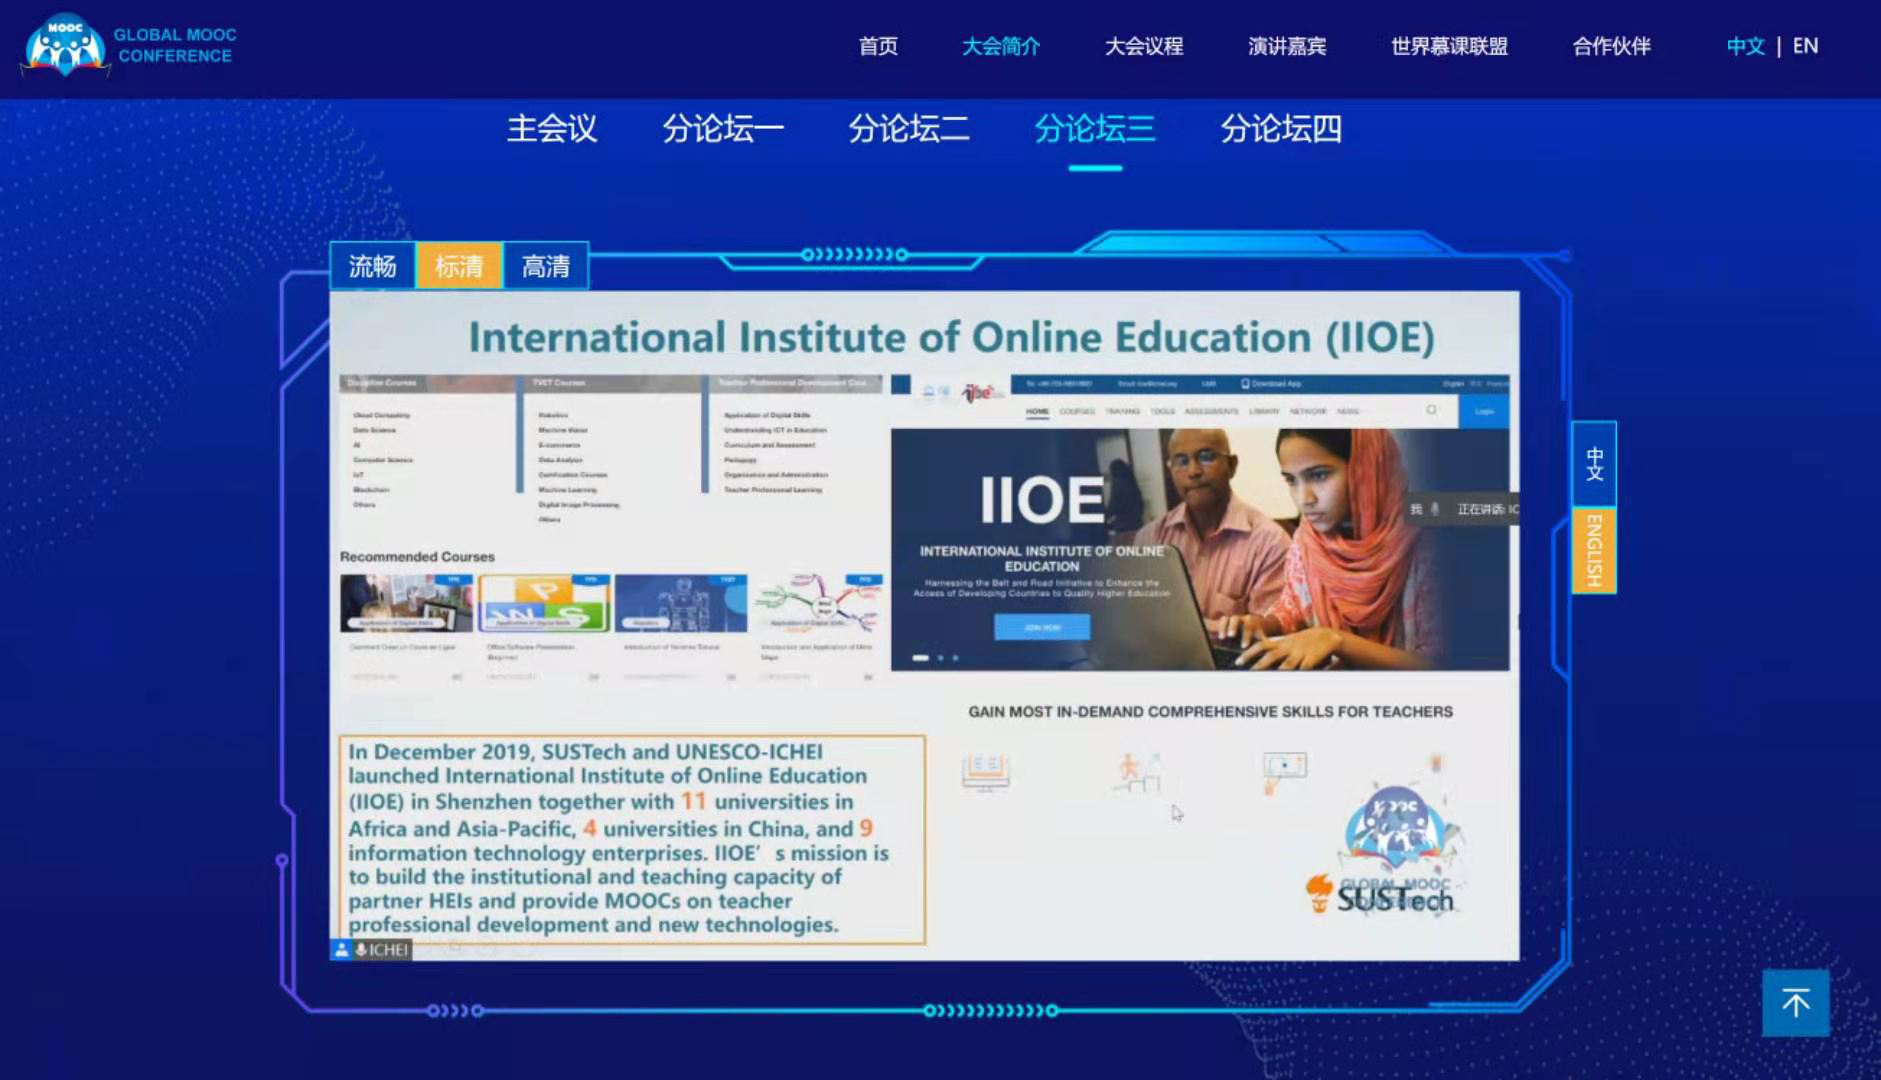Open the 大会议程 agenda menu
The image size is (1881, 1080).
point(1144,46)
